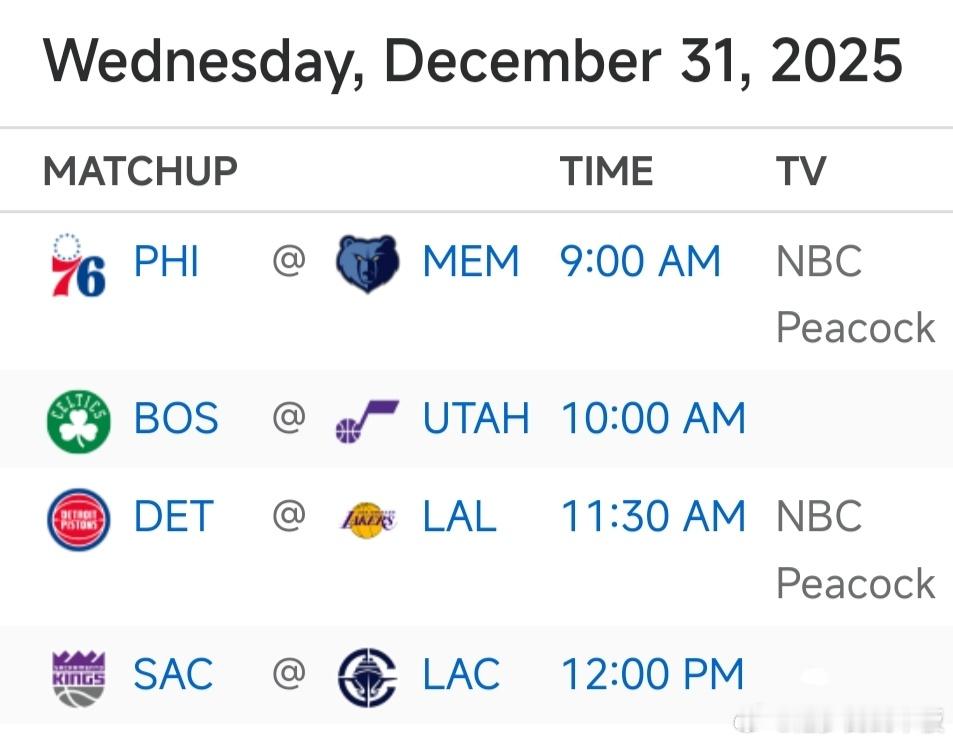Click the UTAH team abbreviation
Viewport: 953px width, 742px height.
coord(476,418)
